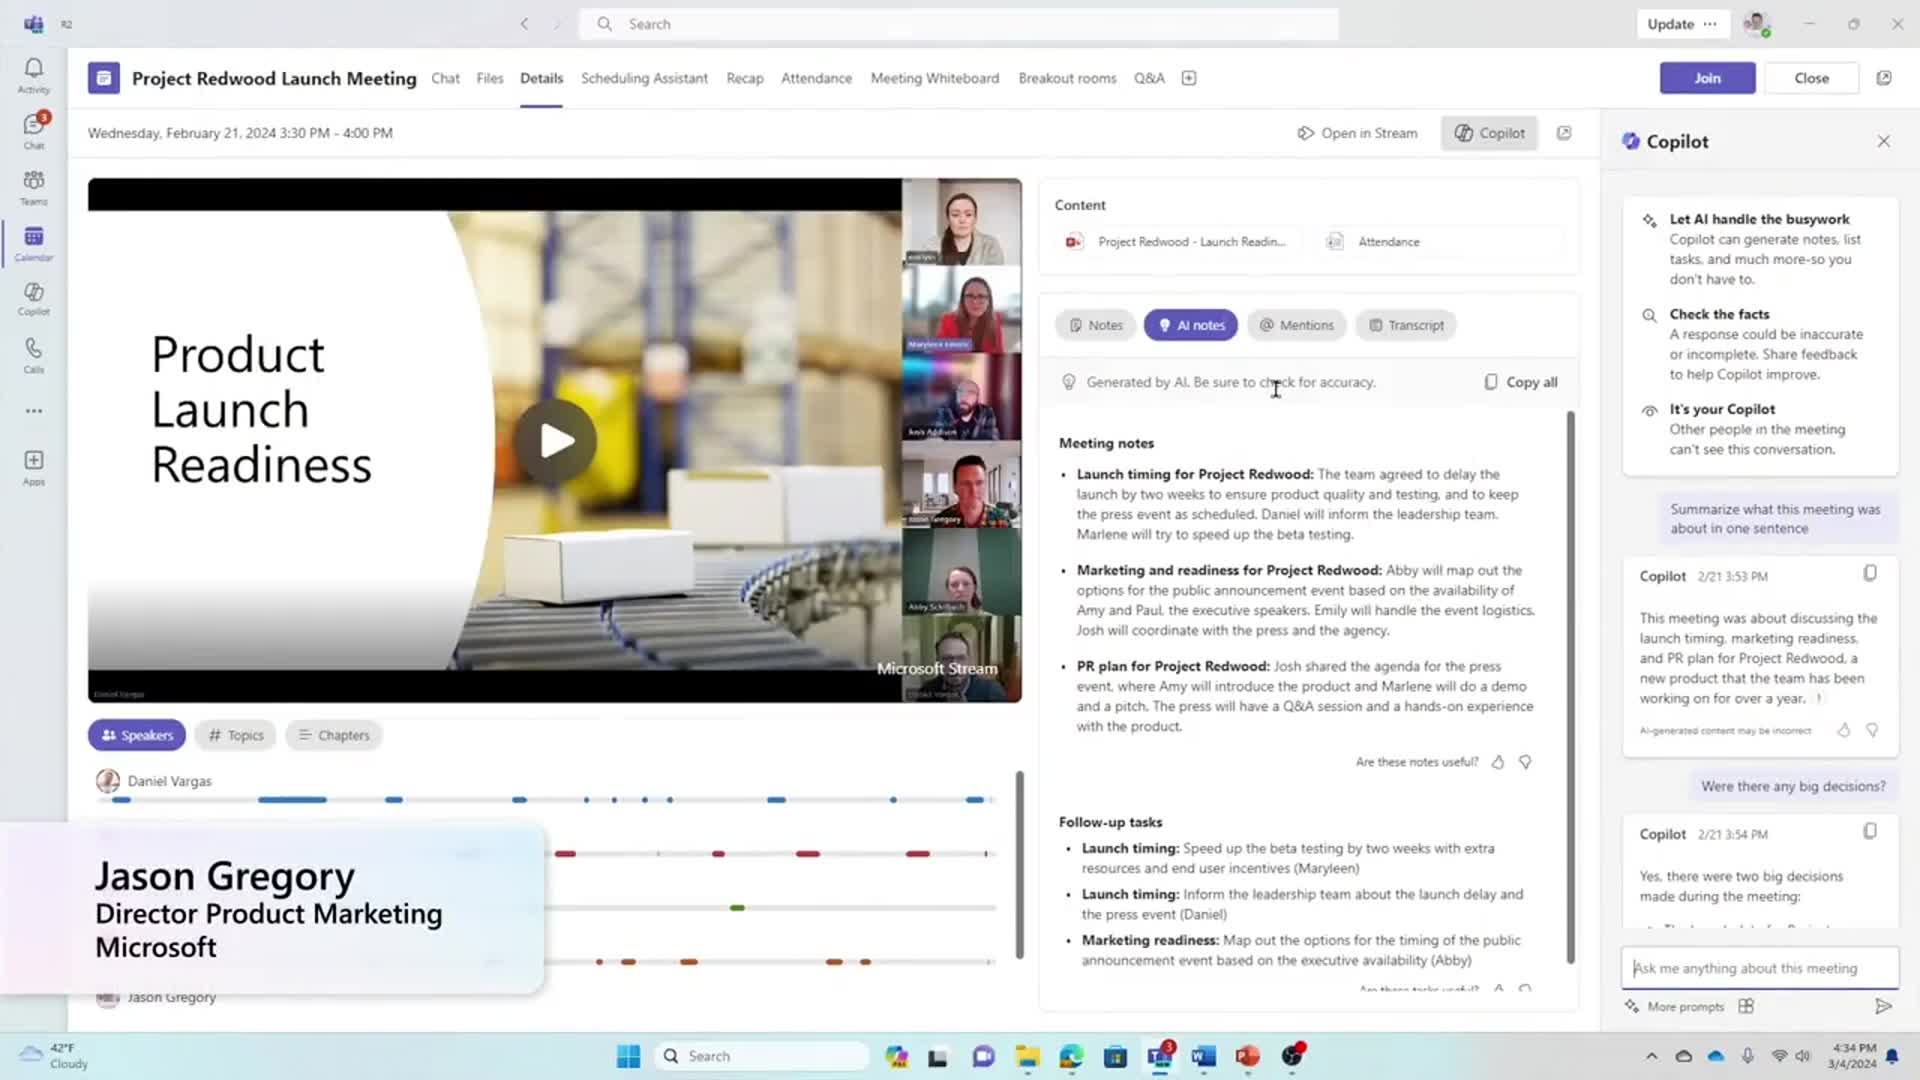
Task: Add a tab with plus icon
Action: (x=1189, y=78)
